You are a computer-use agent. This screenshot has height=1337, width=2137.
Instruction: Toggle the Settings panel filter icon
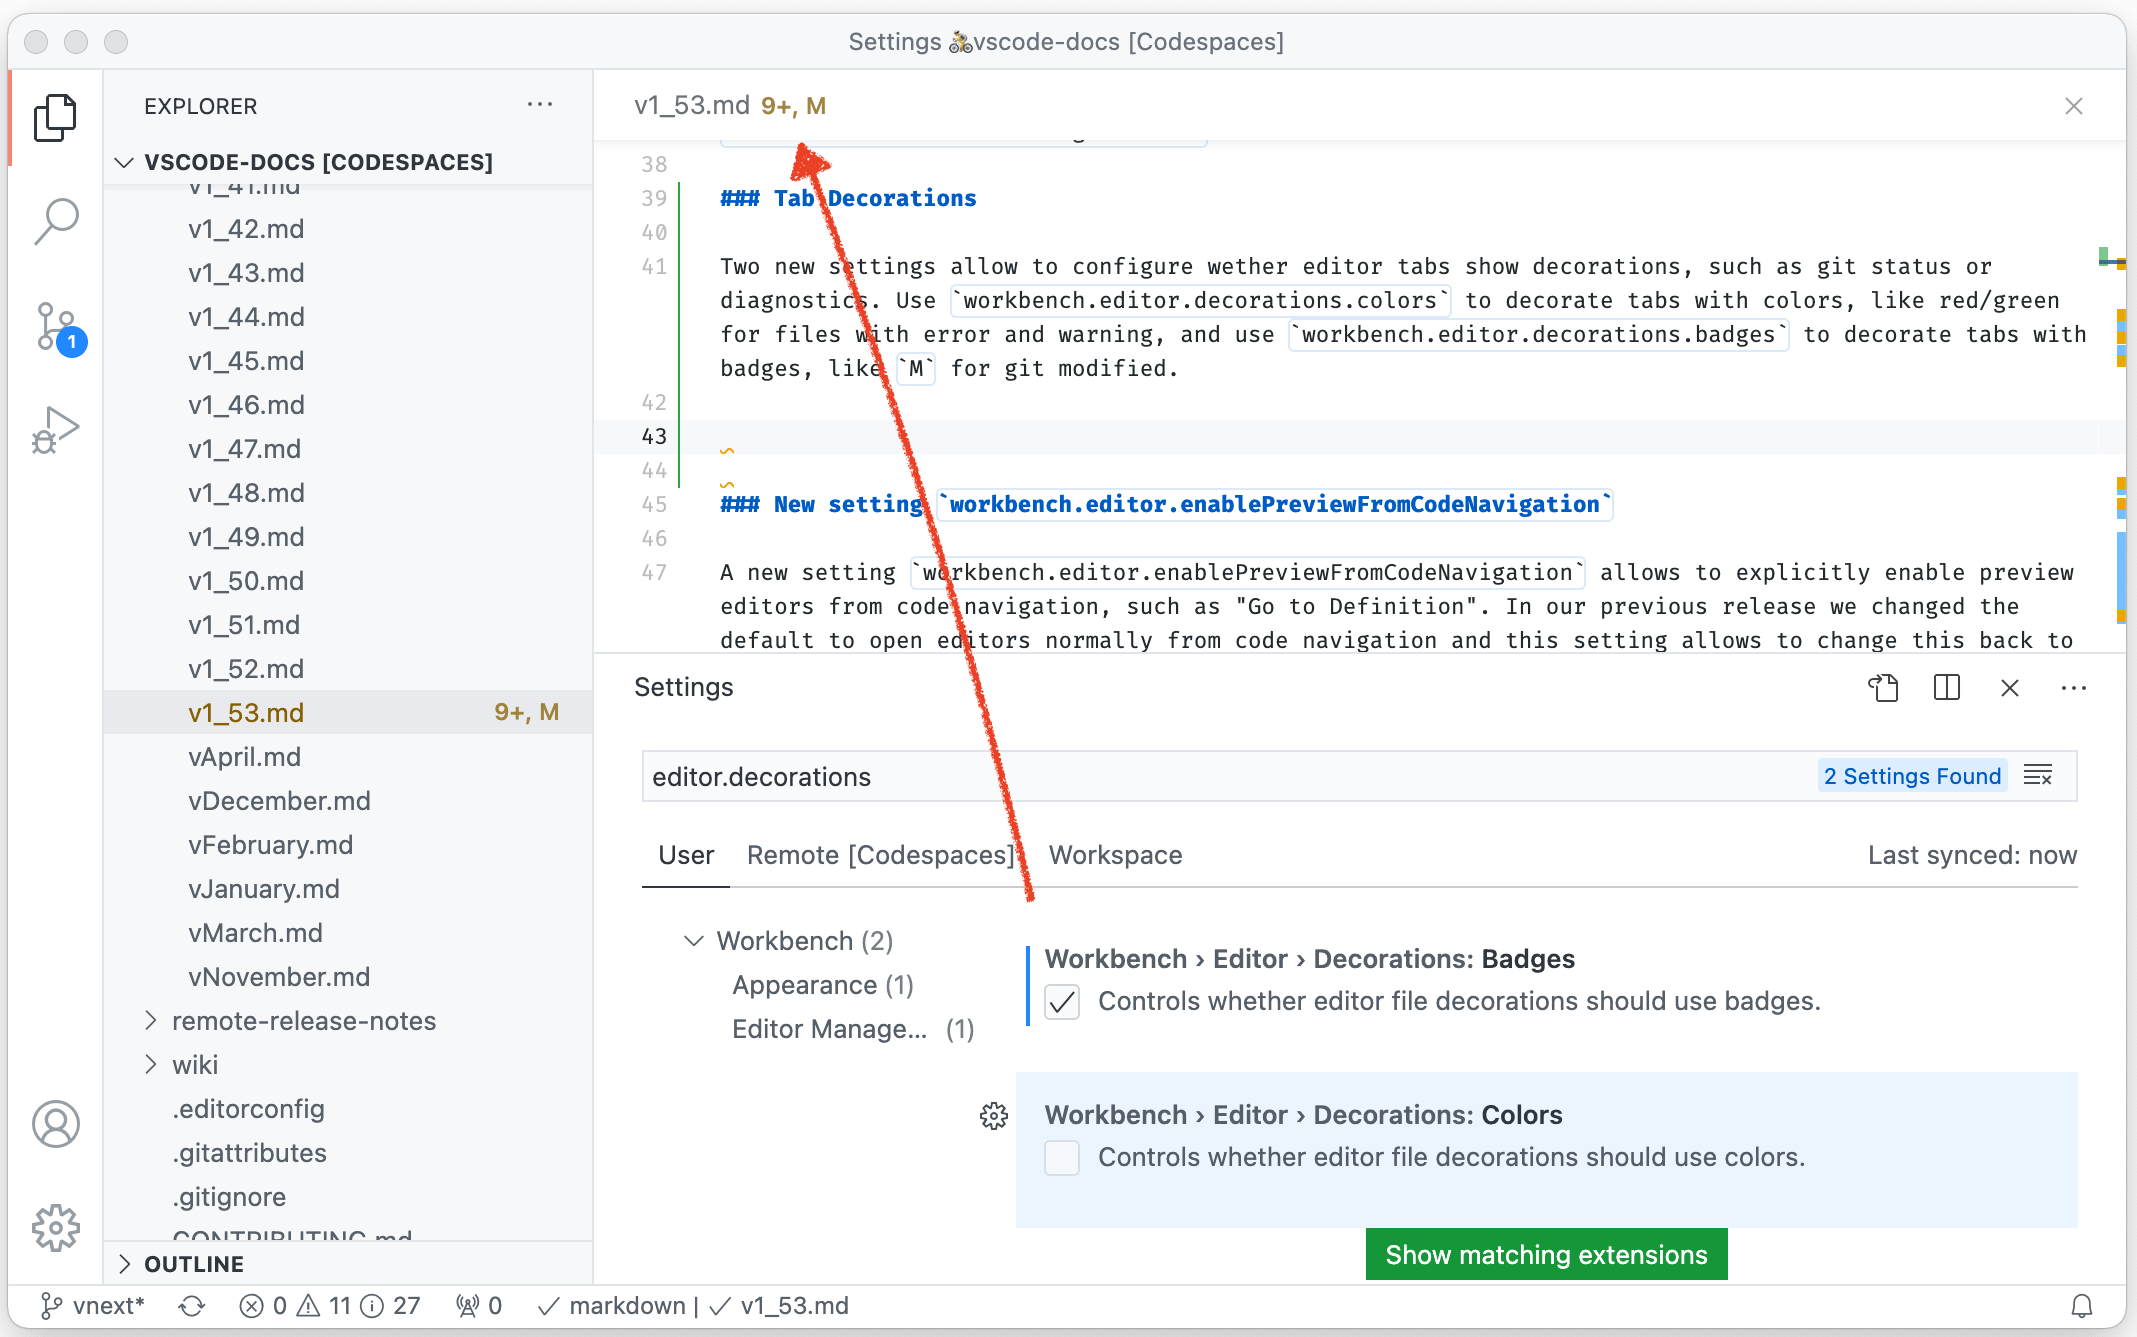2040,775
